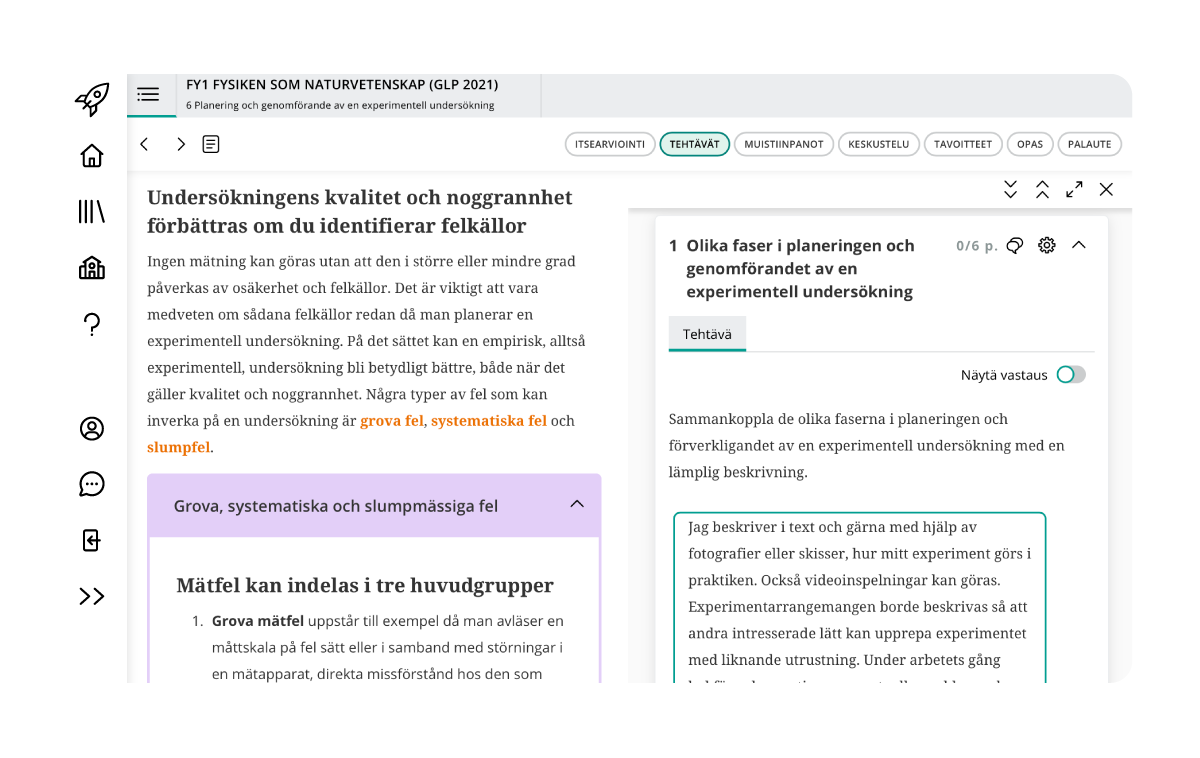Click the rocket logo icon
This screenshot has height=758, width=1200.
pyautogui.click(x=92, y=98)
